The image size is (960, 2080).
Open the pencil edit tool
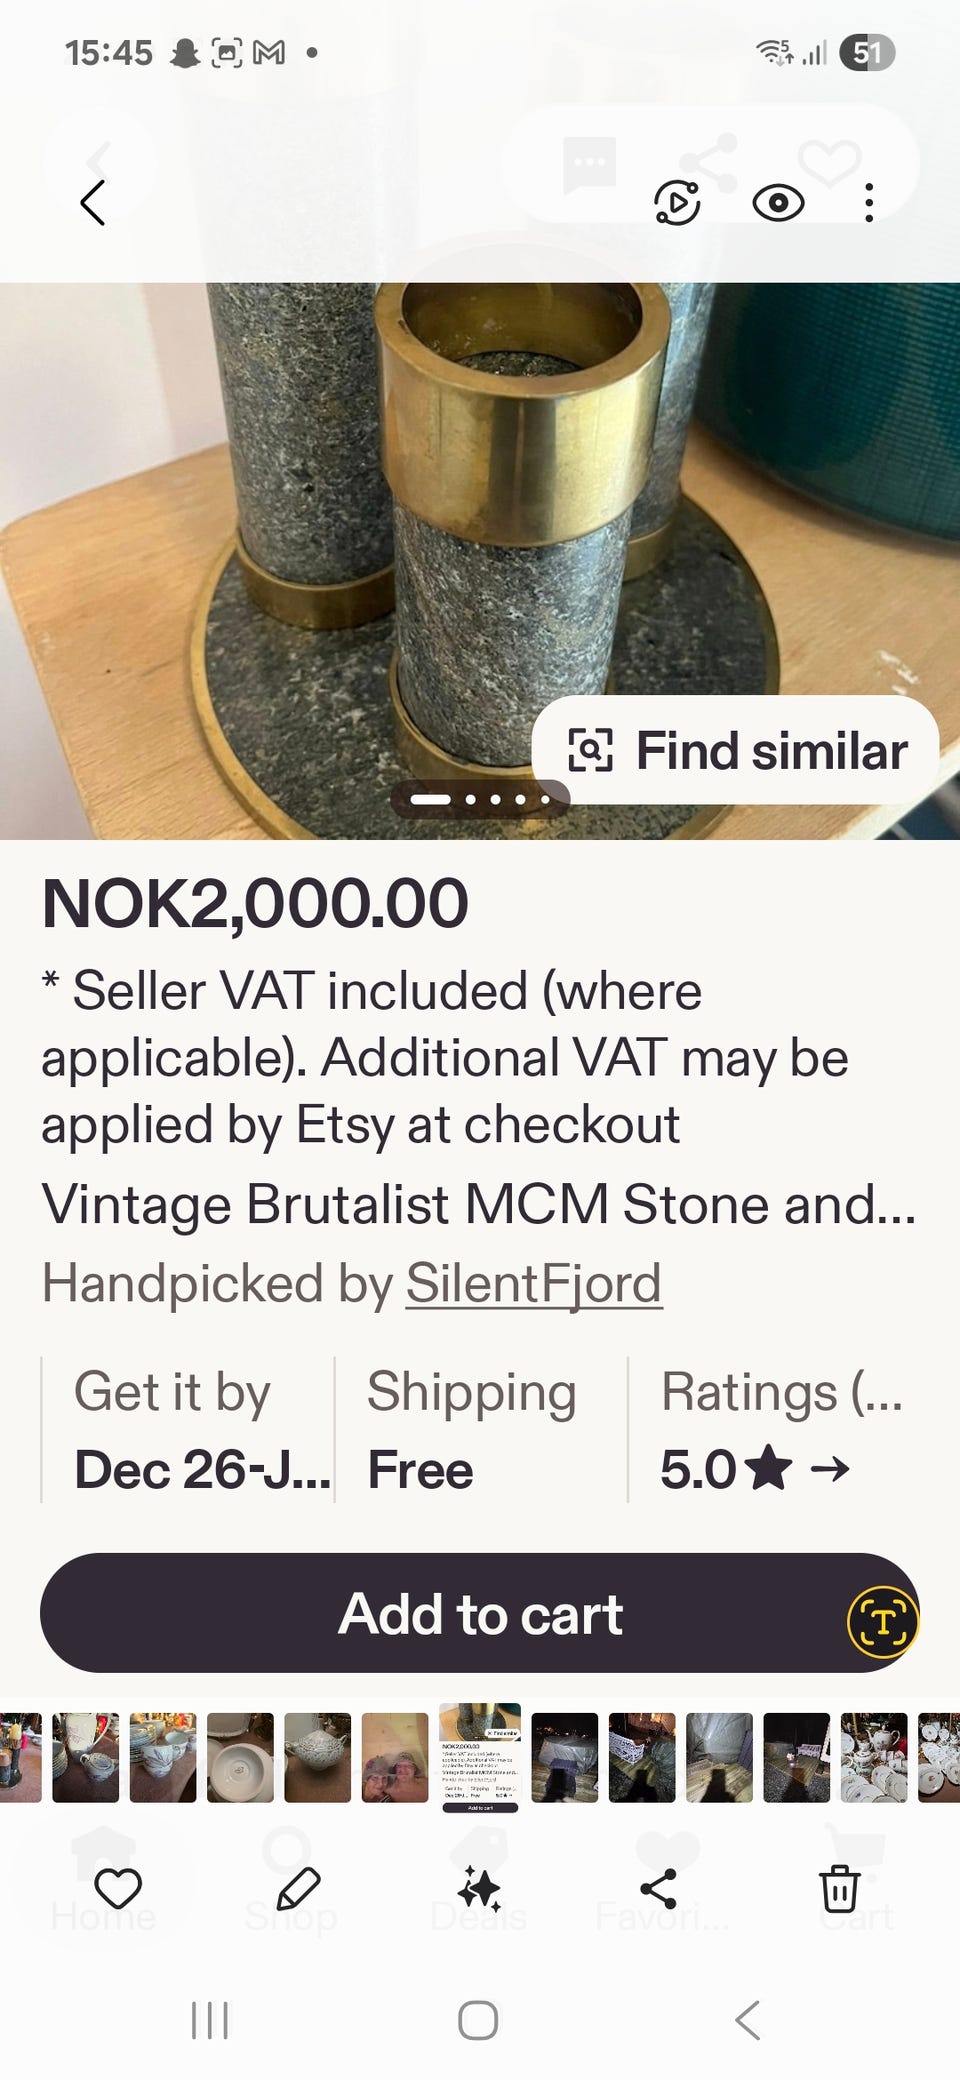click(x=298, y=1889)
